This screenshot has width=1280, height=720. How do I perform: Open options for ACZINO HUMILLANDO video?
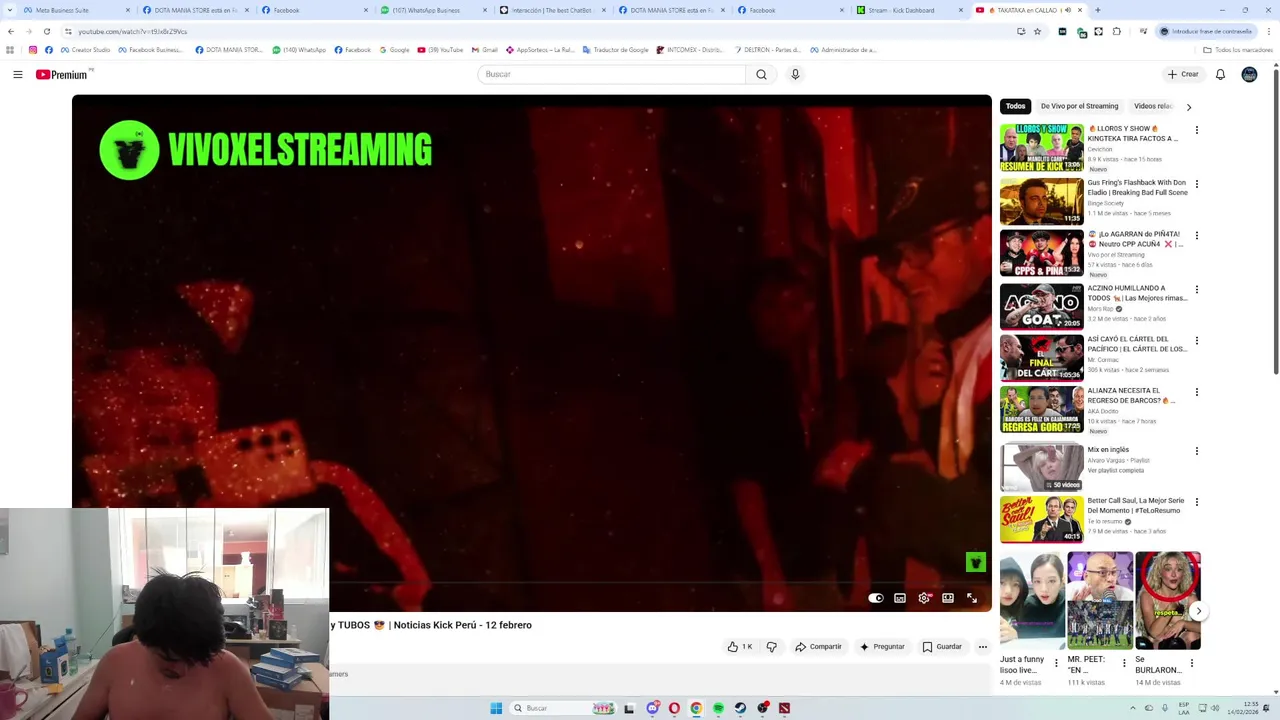[1196, 289]
